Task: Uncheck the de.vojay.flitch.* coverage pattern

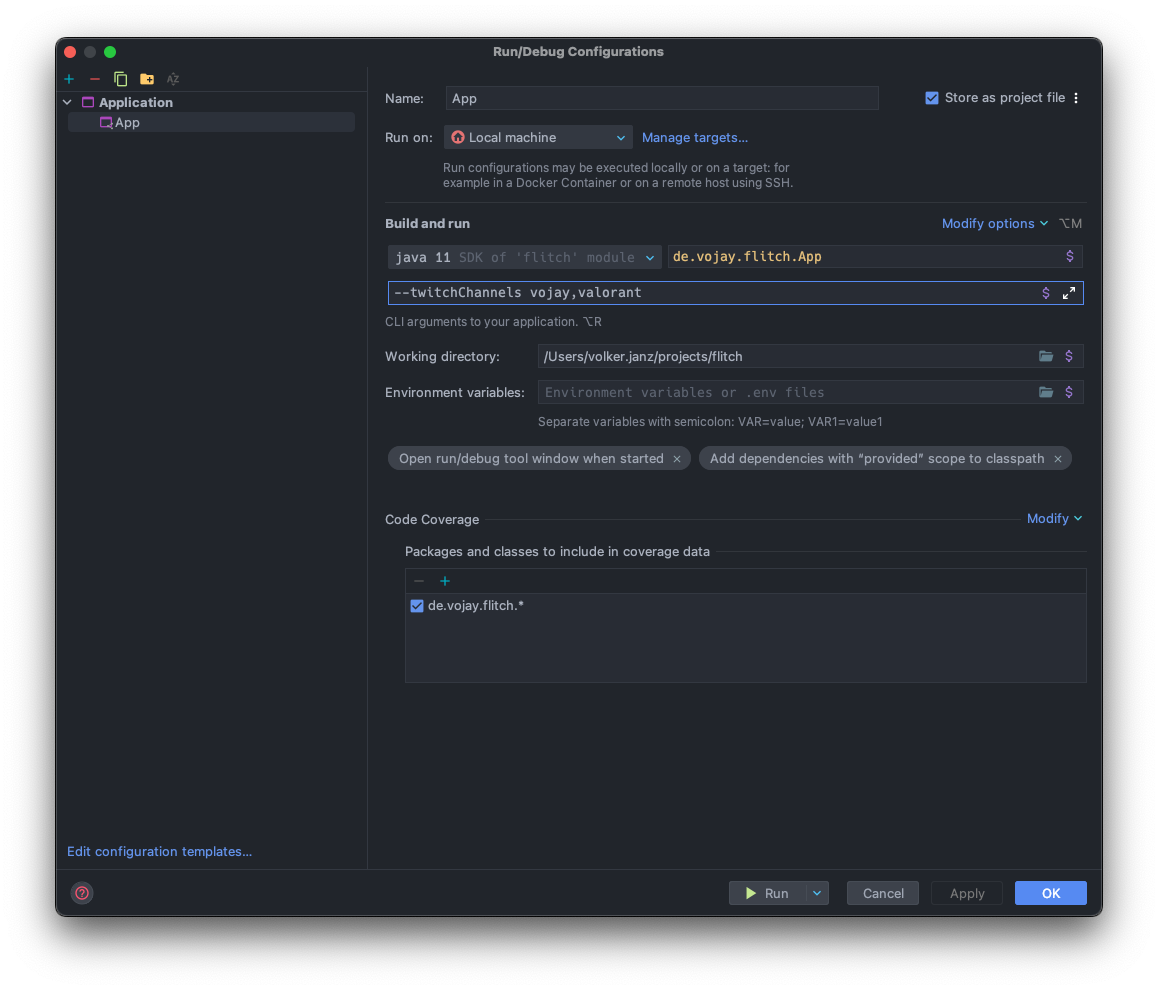Action: (416, 605)
